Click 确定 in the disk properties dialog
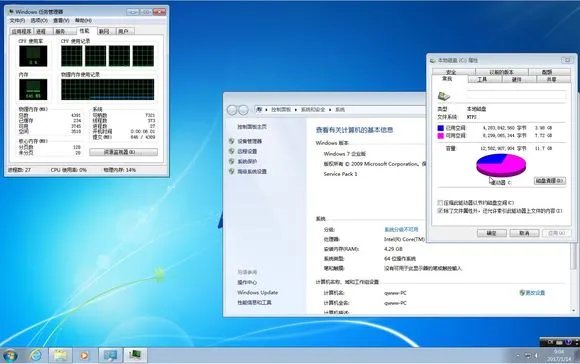Image resolution: width=580 pixels, height=364 pixels. pos(492,233)
